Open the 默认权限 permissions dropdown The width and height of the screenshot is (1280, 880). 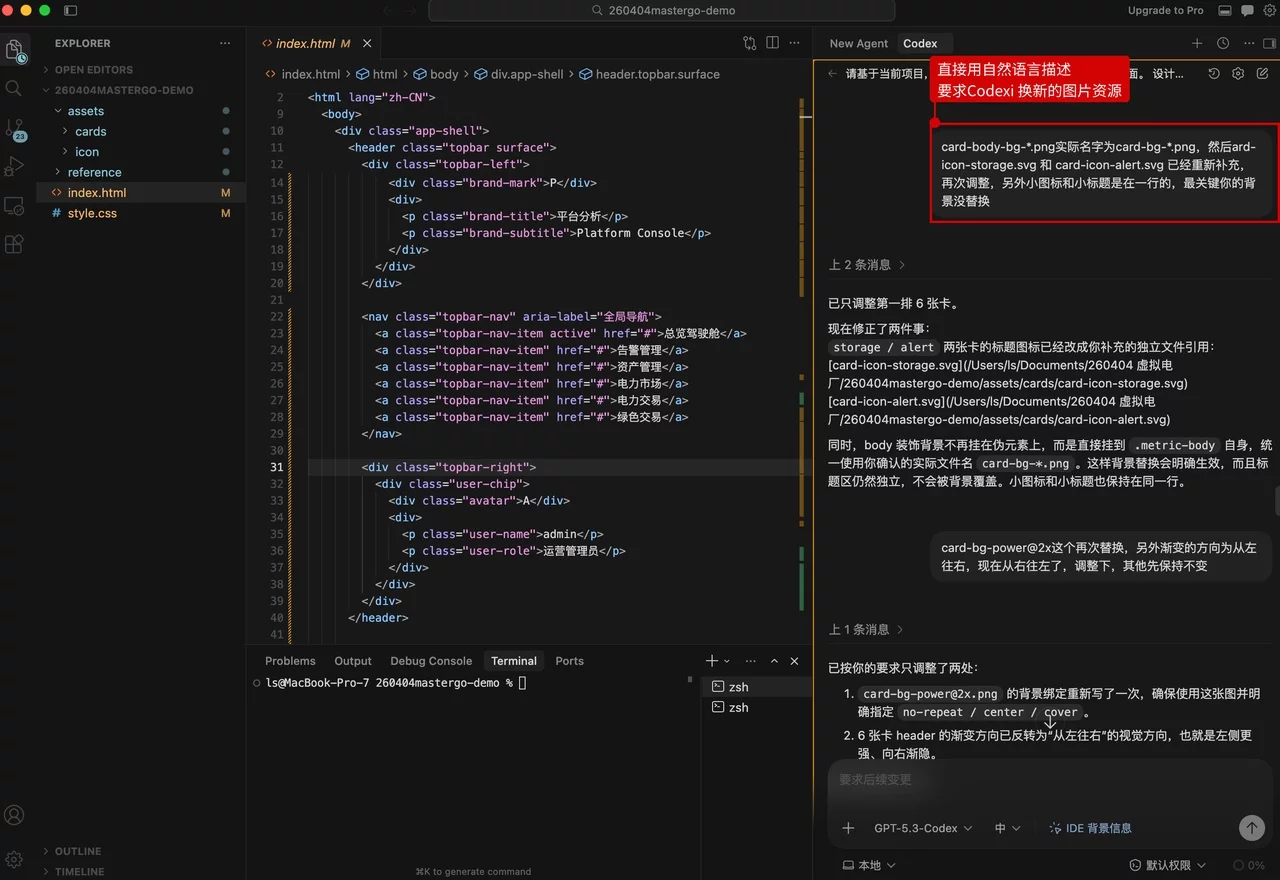tap(1167, 865)
